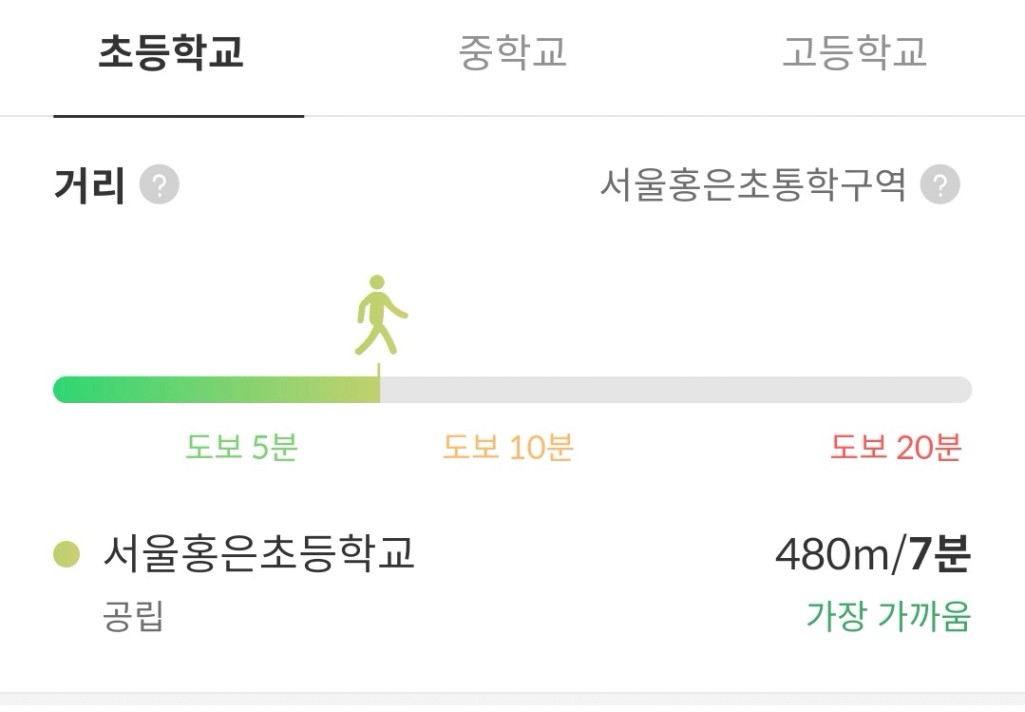Screen dimensions: 1025x712
Task: Click the 480m distance value
Action: (x=835, y=554)
